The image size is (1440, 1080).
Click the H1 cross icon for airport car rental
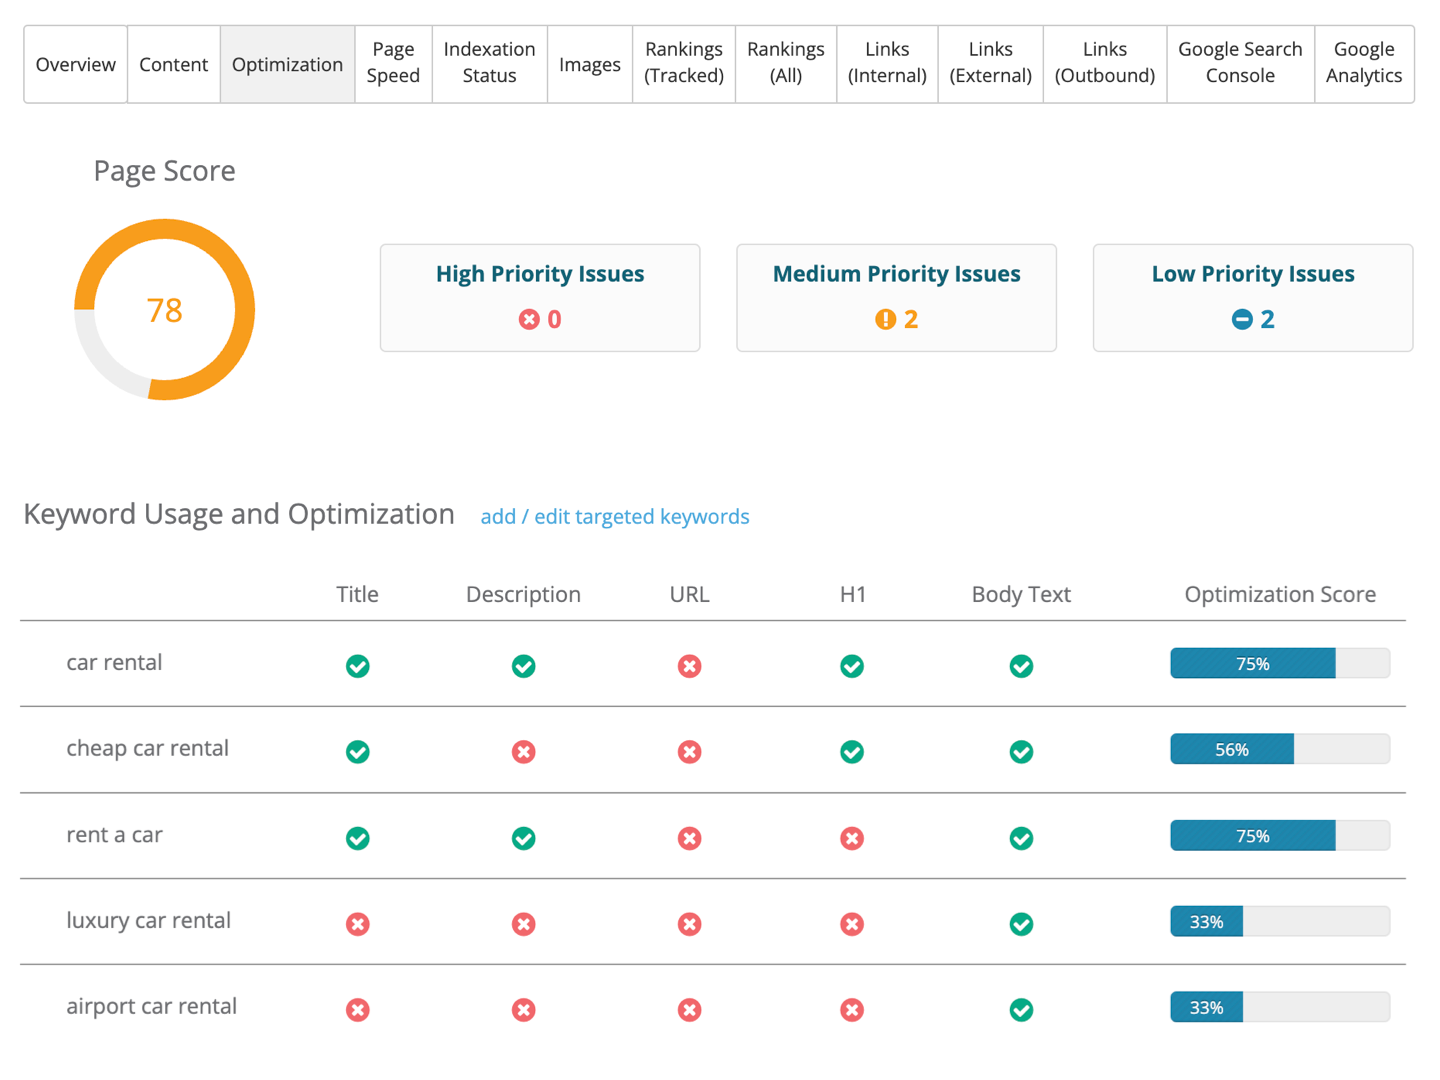click(852, 1010)
